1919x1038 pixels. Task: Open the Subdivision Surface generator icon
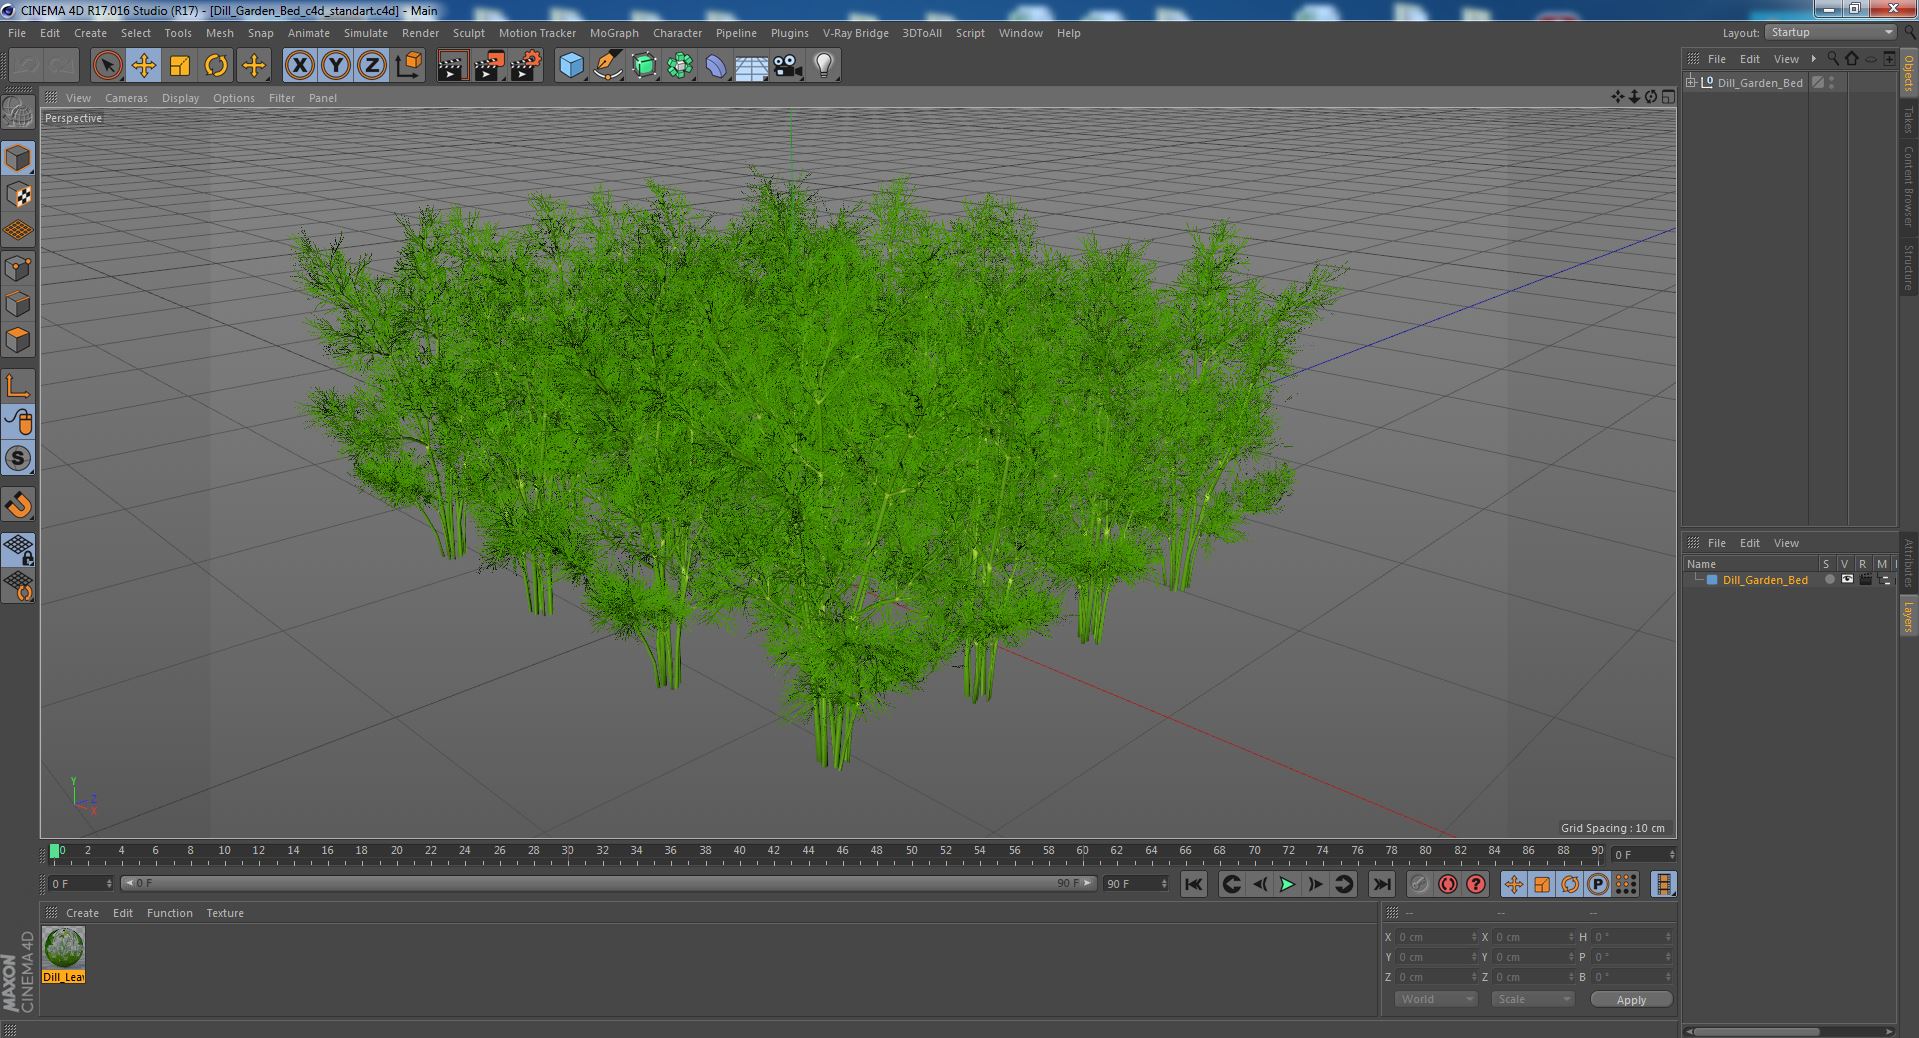644,66
